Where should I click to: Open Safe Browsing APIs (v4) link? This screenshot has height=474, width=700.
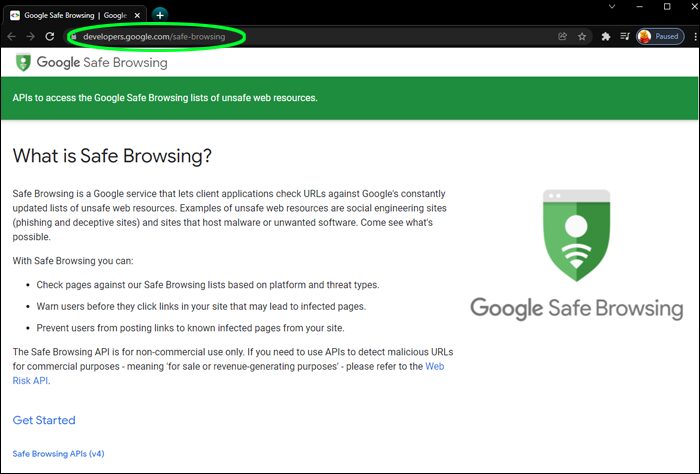(x=58, y=453)
